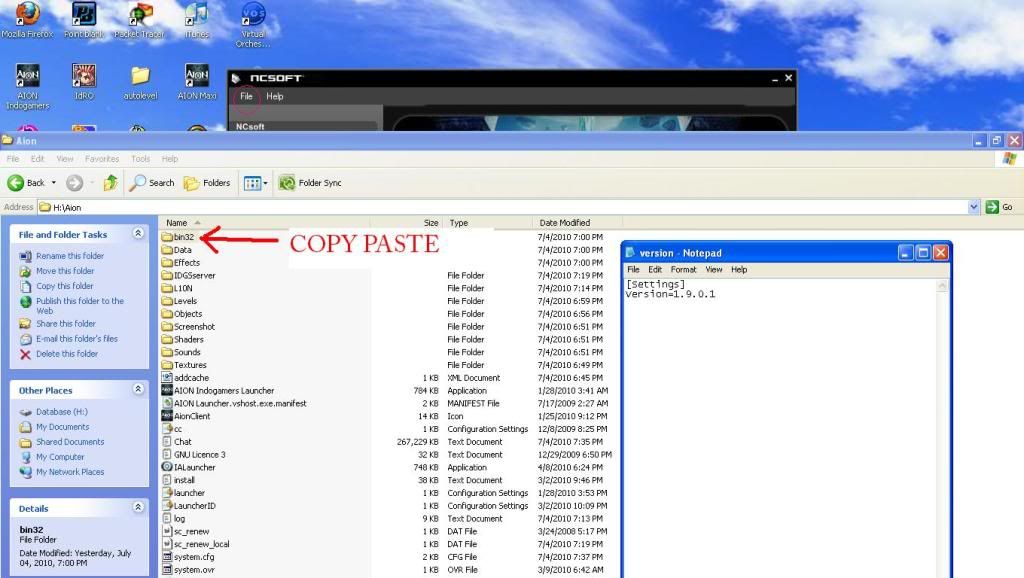
Task: Select the GNU Licence 3 text document
Action: [x=194, y=455]
